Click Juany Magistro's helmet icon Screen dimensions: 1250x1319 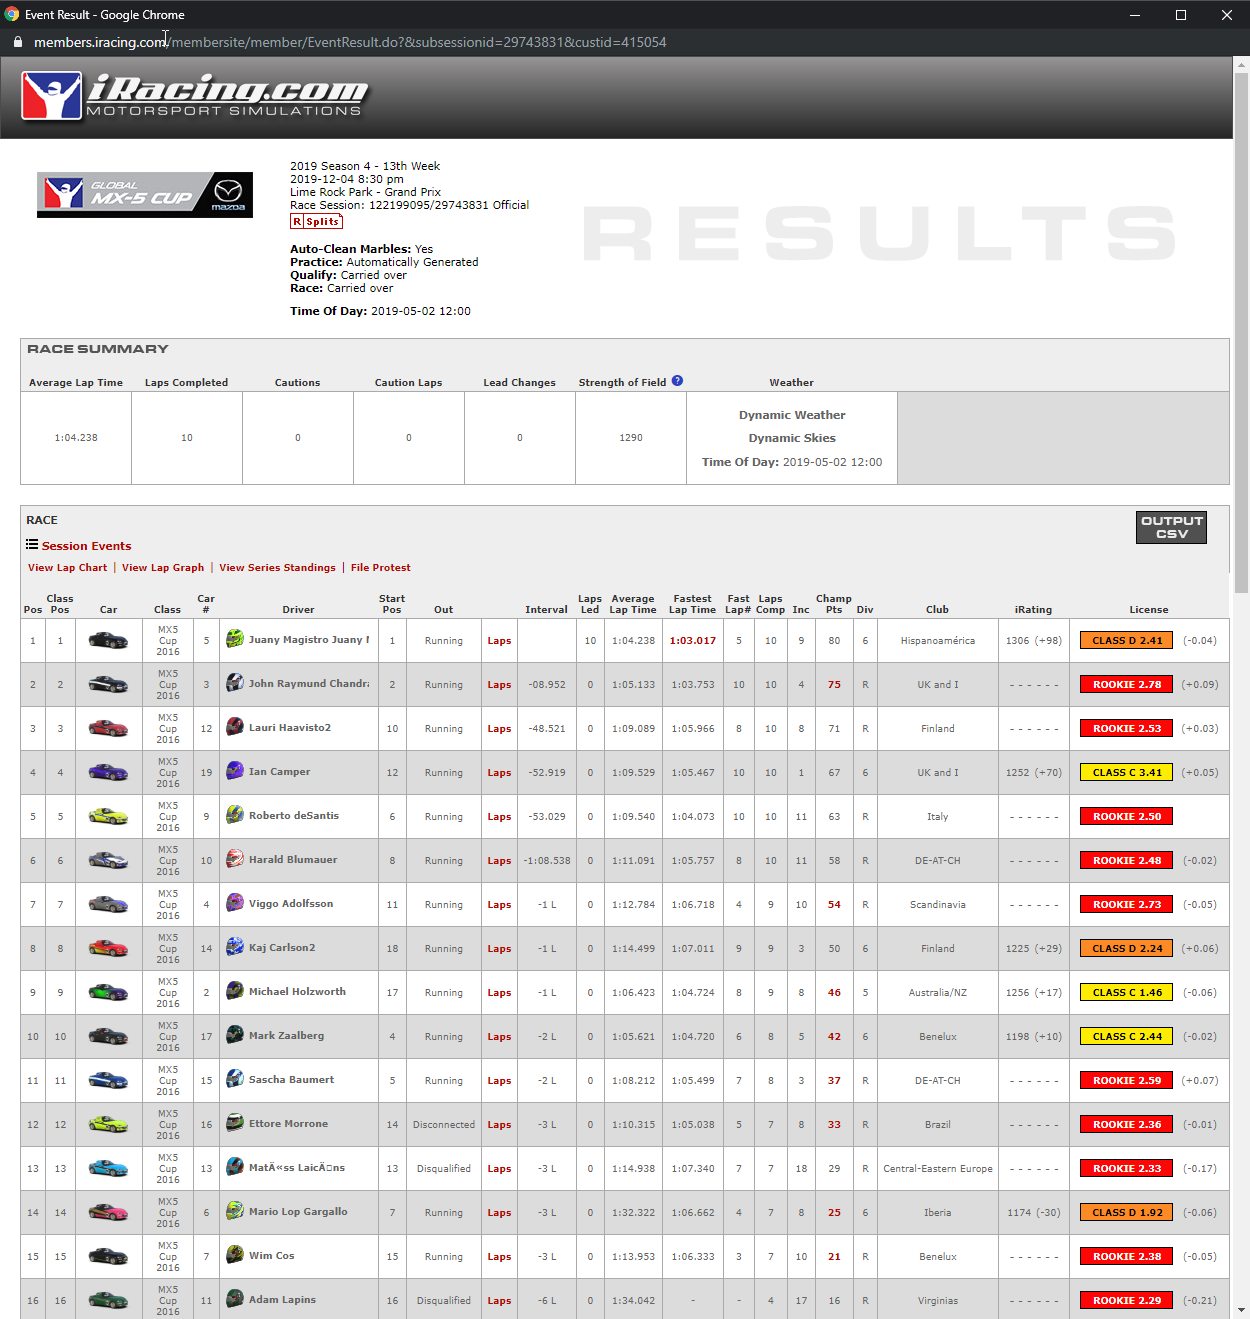235,639
